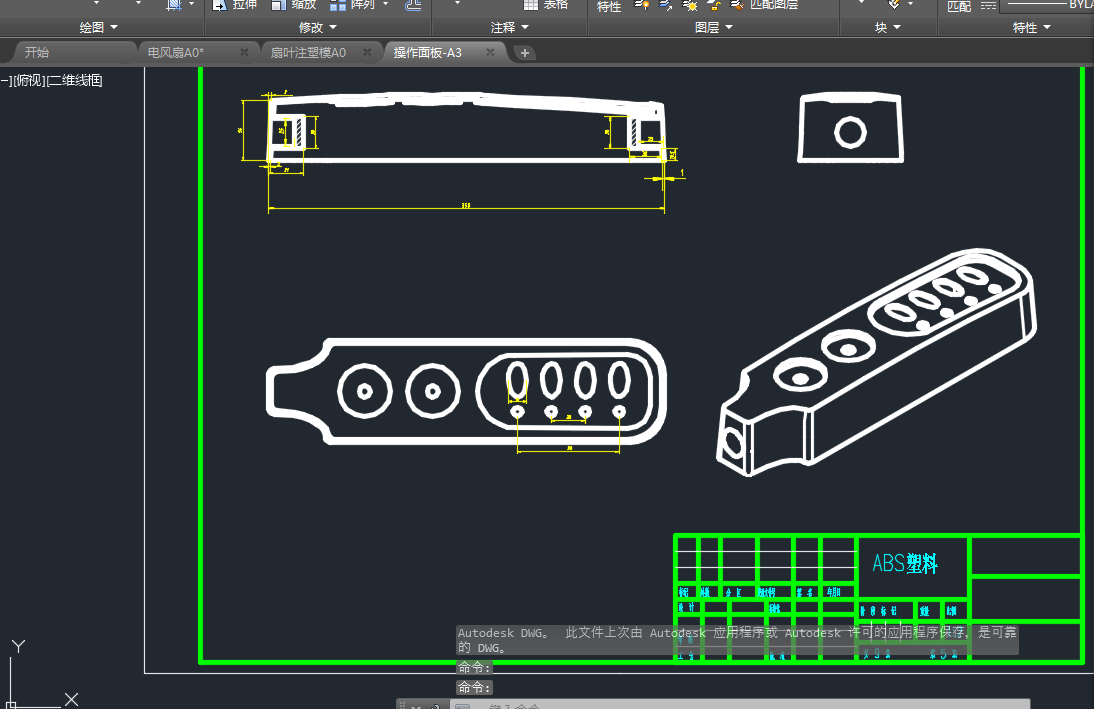Screen dimensions: 1094x709
Task: Open the Hatch tool dropdown arrow
Action: point(191,3)
